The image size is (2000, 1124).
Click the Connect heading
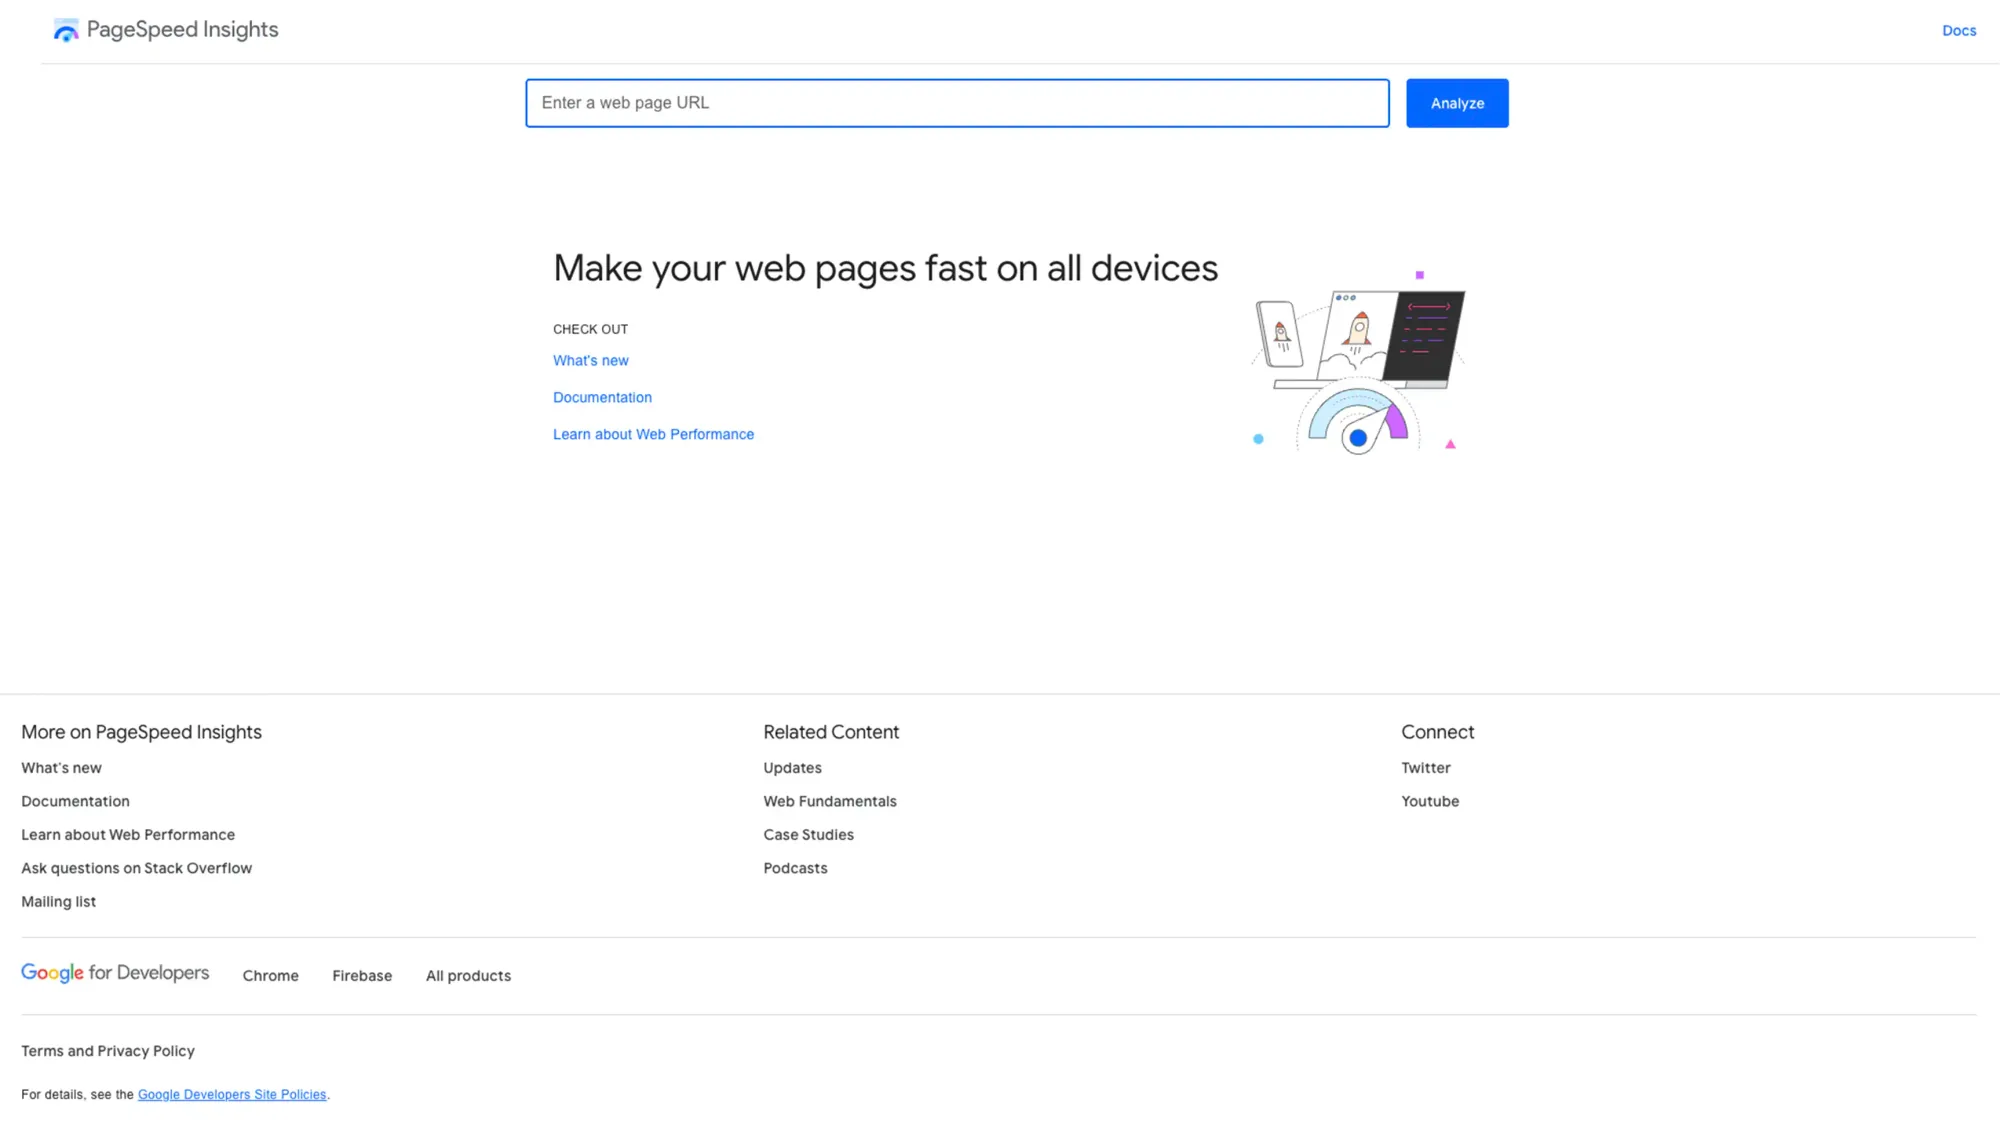tap(1437, 732)
